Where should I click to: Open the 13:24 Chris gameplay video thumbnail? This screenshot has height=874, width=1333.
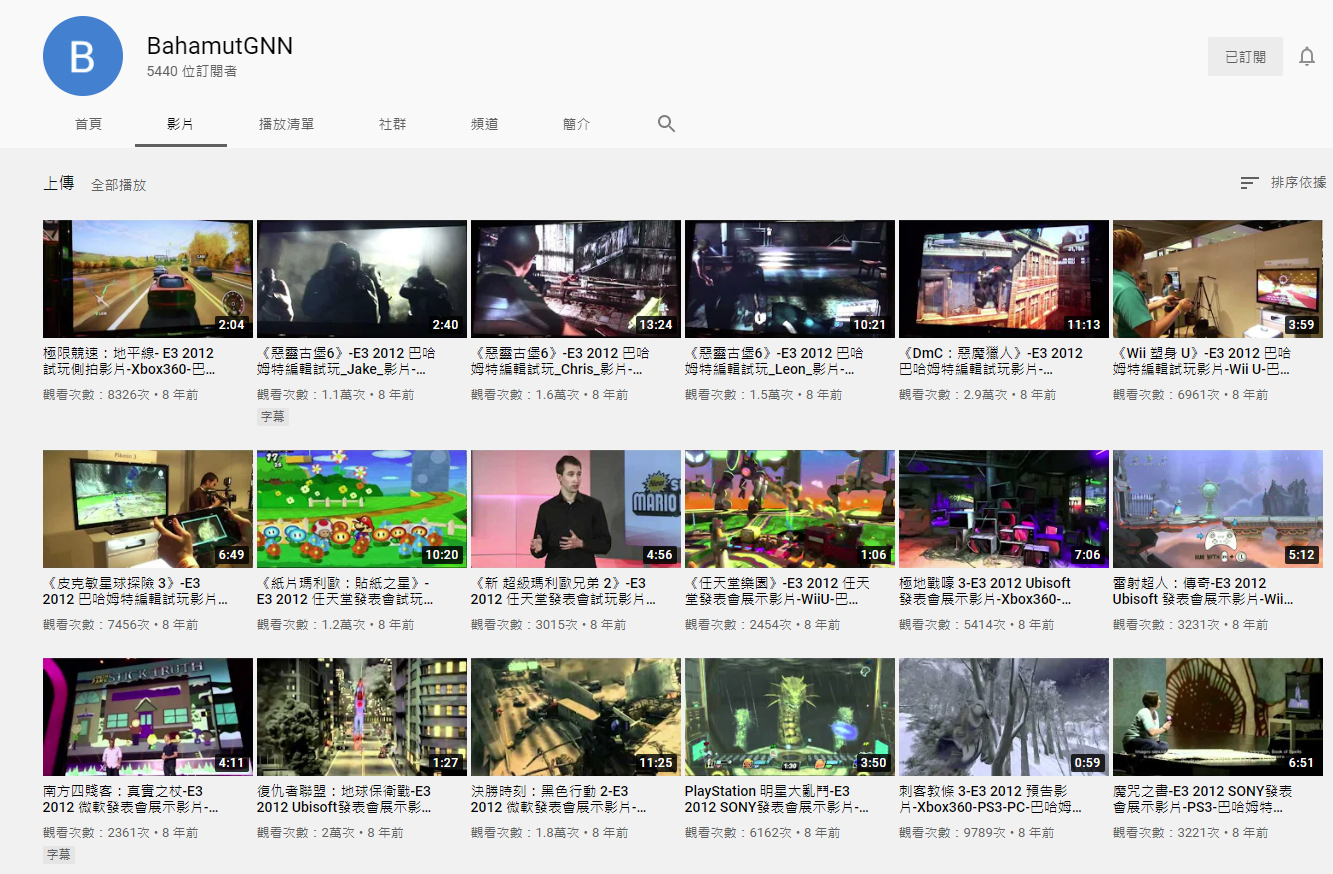click(576, 279)
